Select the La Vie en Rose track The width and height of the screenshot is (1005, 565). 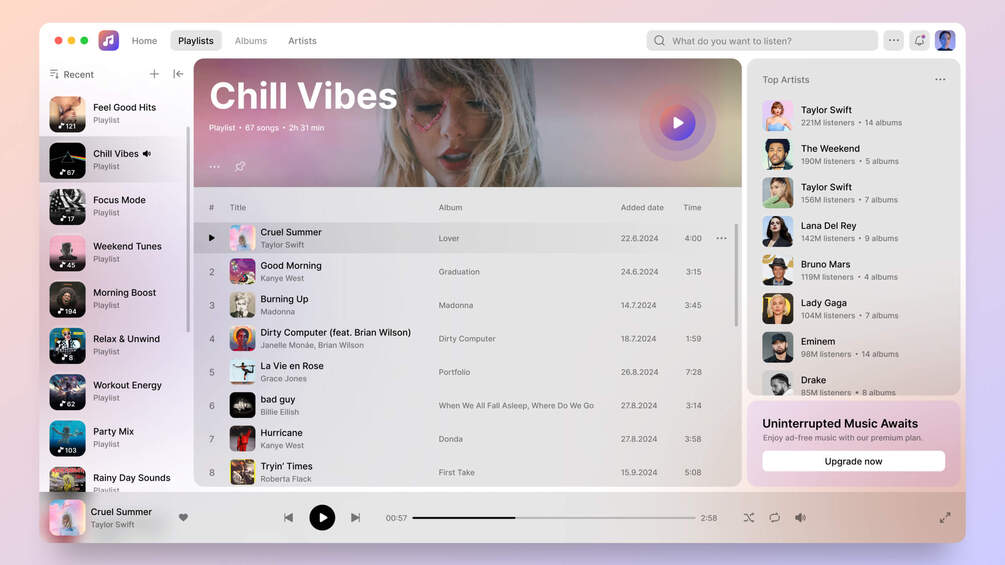click(465, 372)
